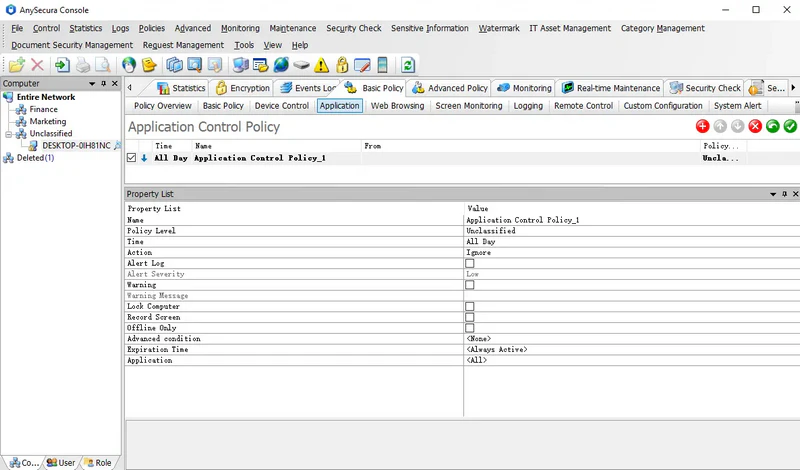Screen dimensions: 800x470
Task: Click the globe with mouse toolbar icon
Action: click(129, 65)
